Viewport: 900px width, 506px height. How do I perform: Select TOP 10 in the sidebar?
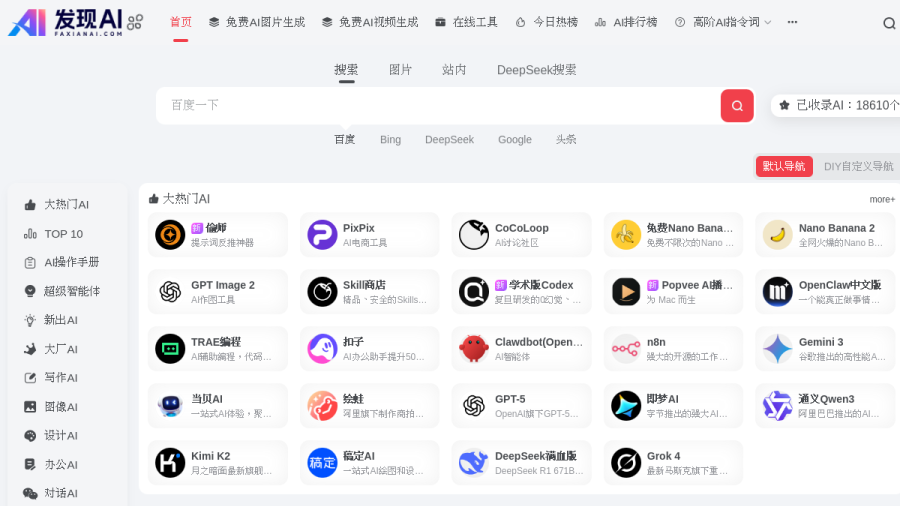[53, 234]
